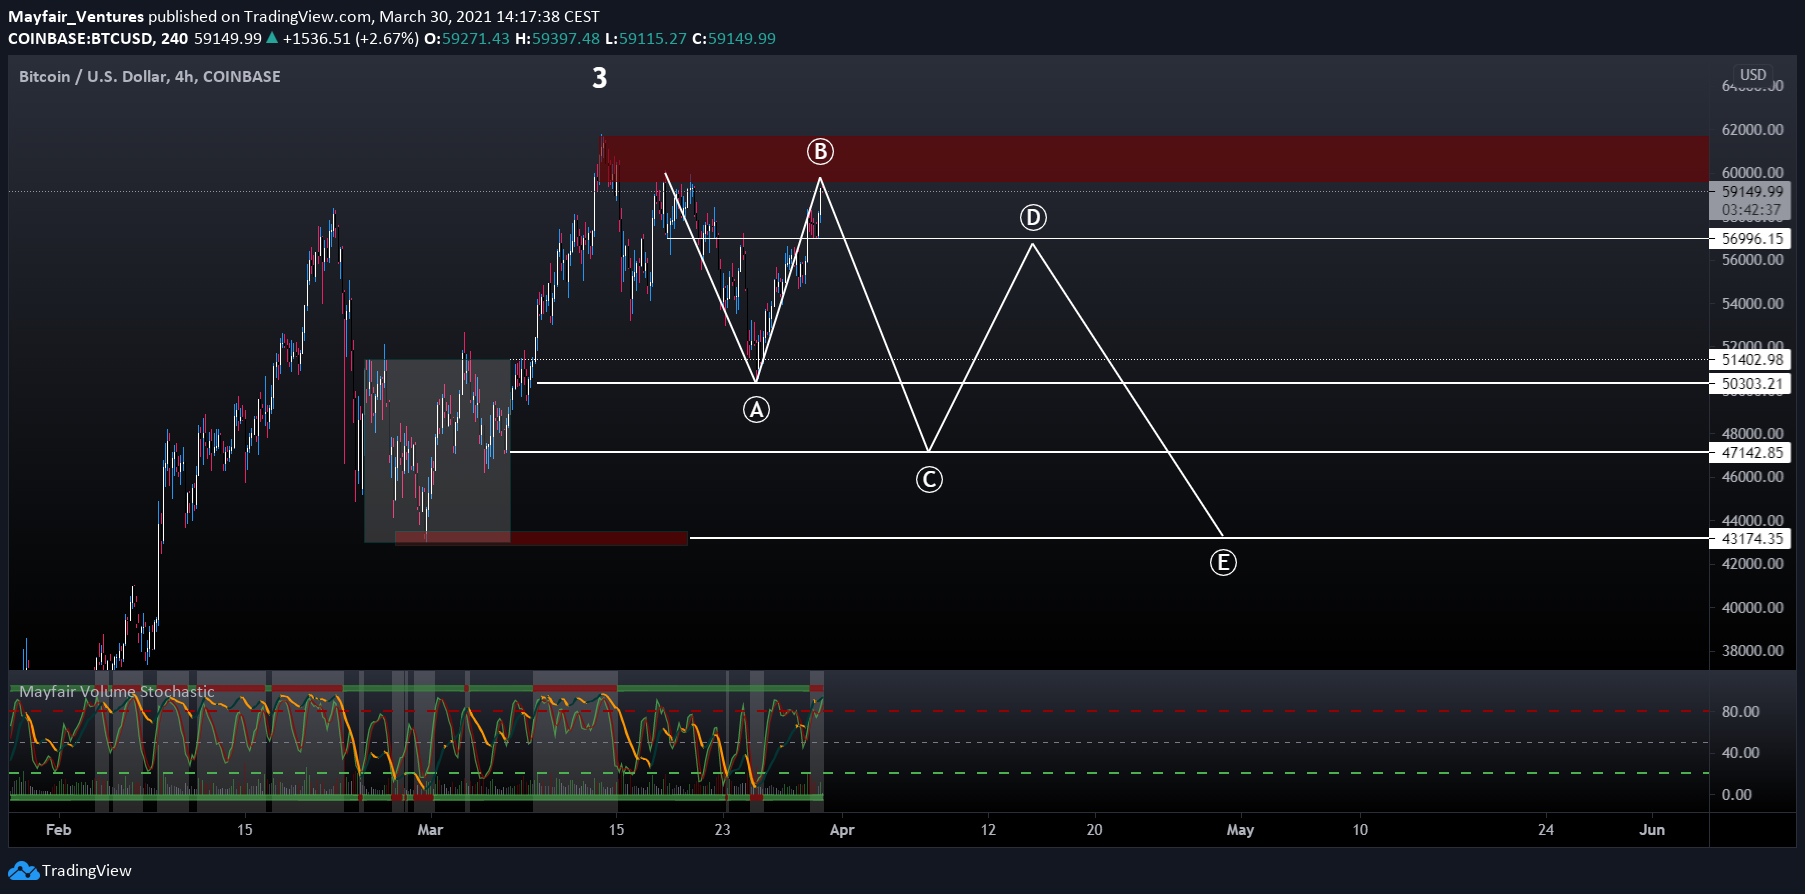Click the green up-triangle change indicator
Image resolution: width=1805 pixels, height=894 pixels.
click(x=272, y=38)
